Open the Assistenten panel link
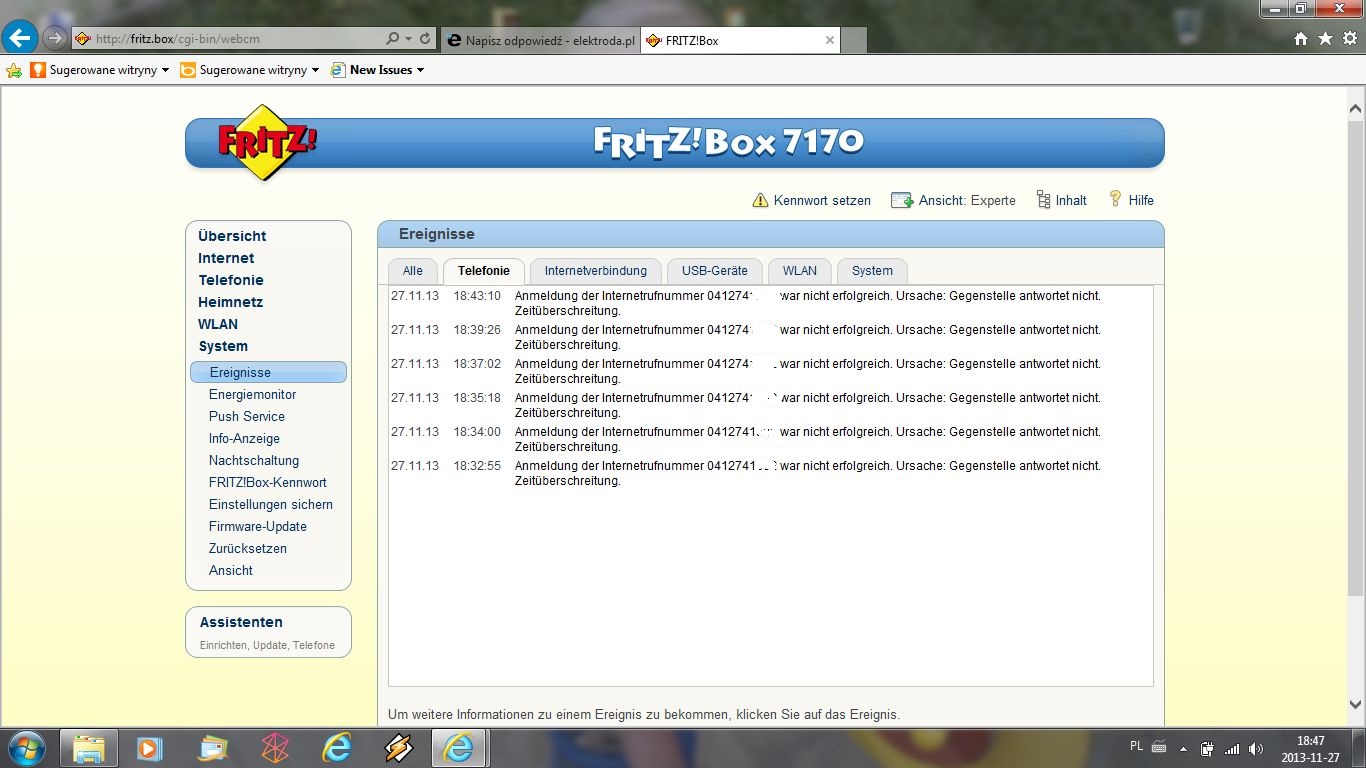The image size is (1366, 768). [241, 622]
